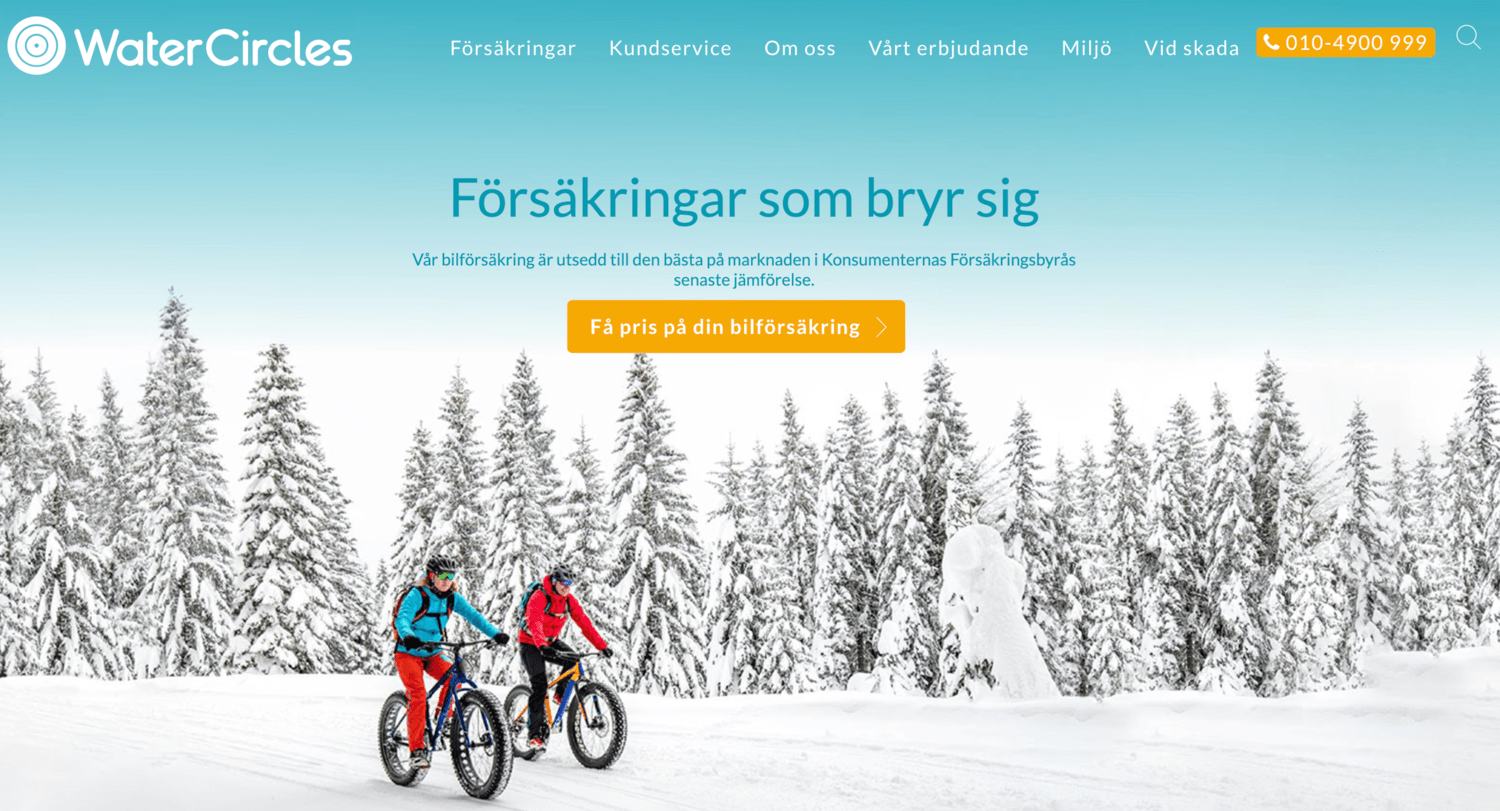
Task: Click the front wheel of the blue fat bike
Action: tap(481, 744)
